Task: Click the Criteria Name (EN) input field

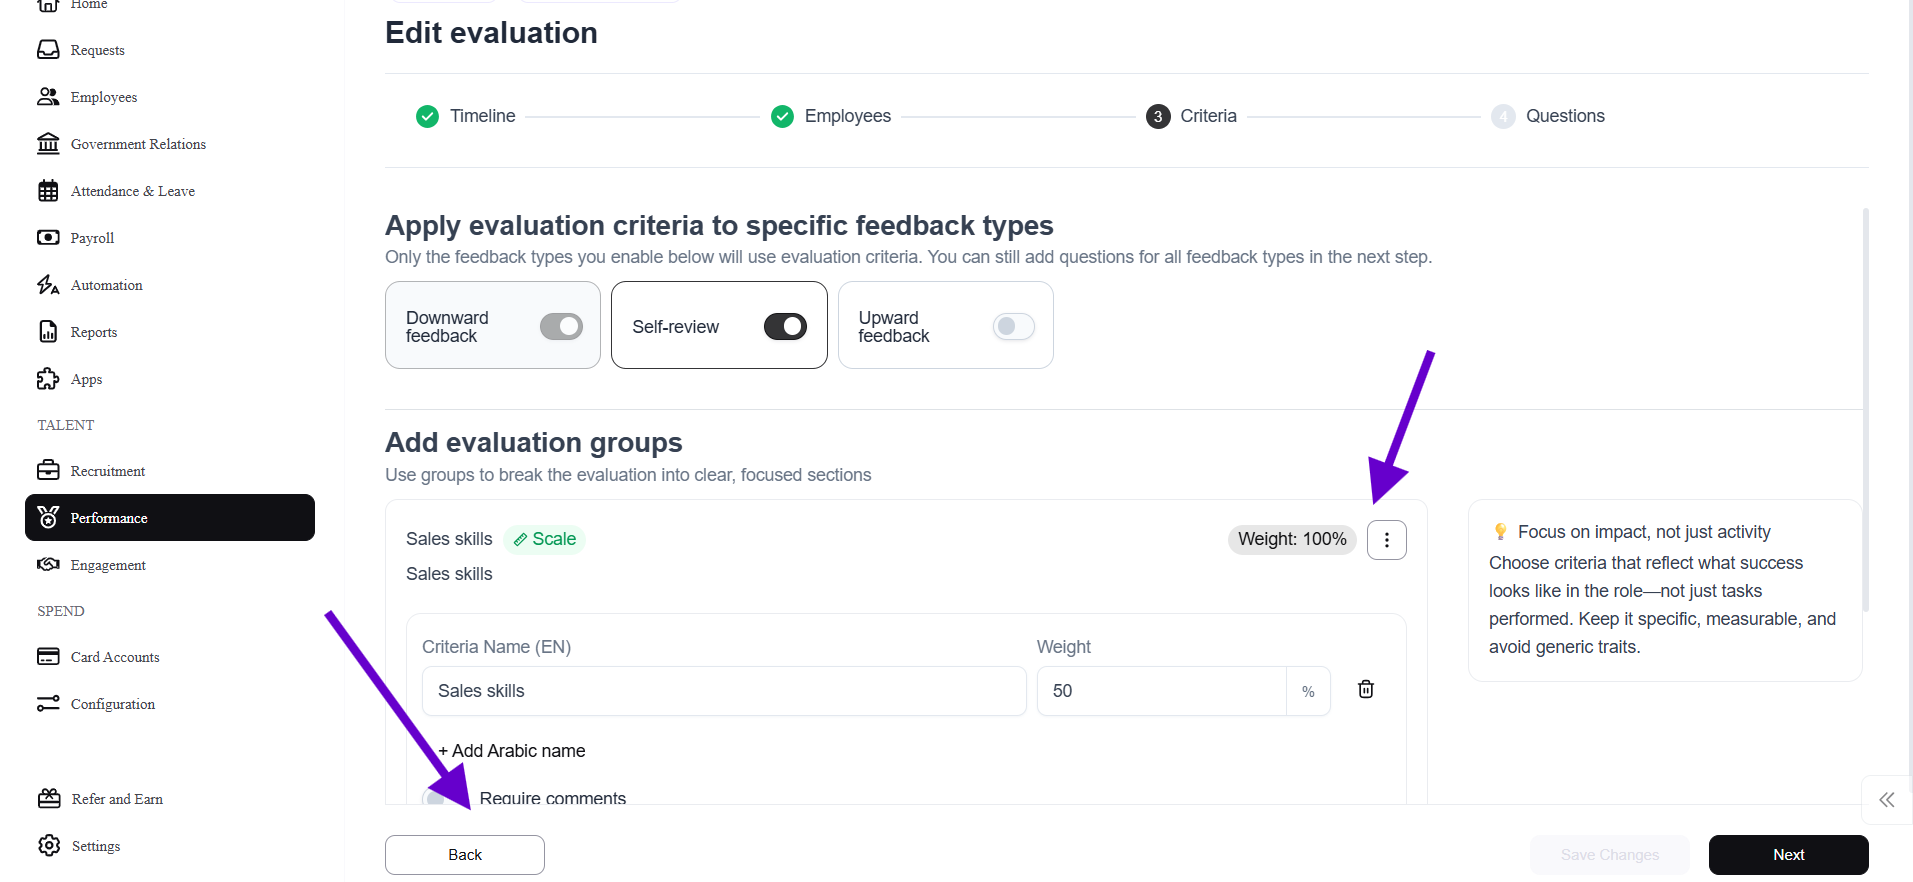Action: (724, 691)
